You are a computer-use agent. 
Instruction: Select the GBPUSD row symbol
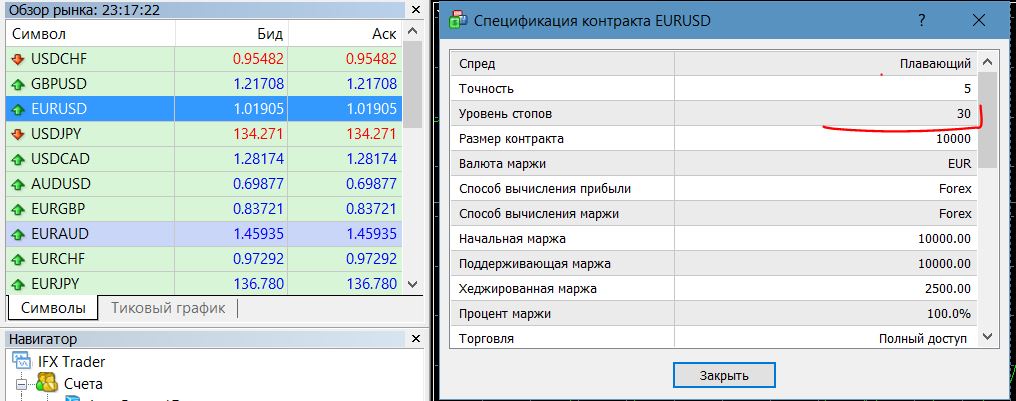[59, 84]
